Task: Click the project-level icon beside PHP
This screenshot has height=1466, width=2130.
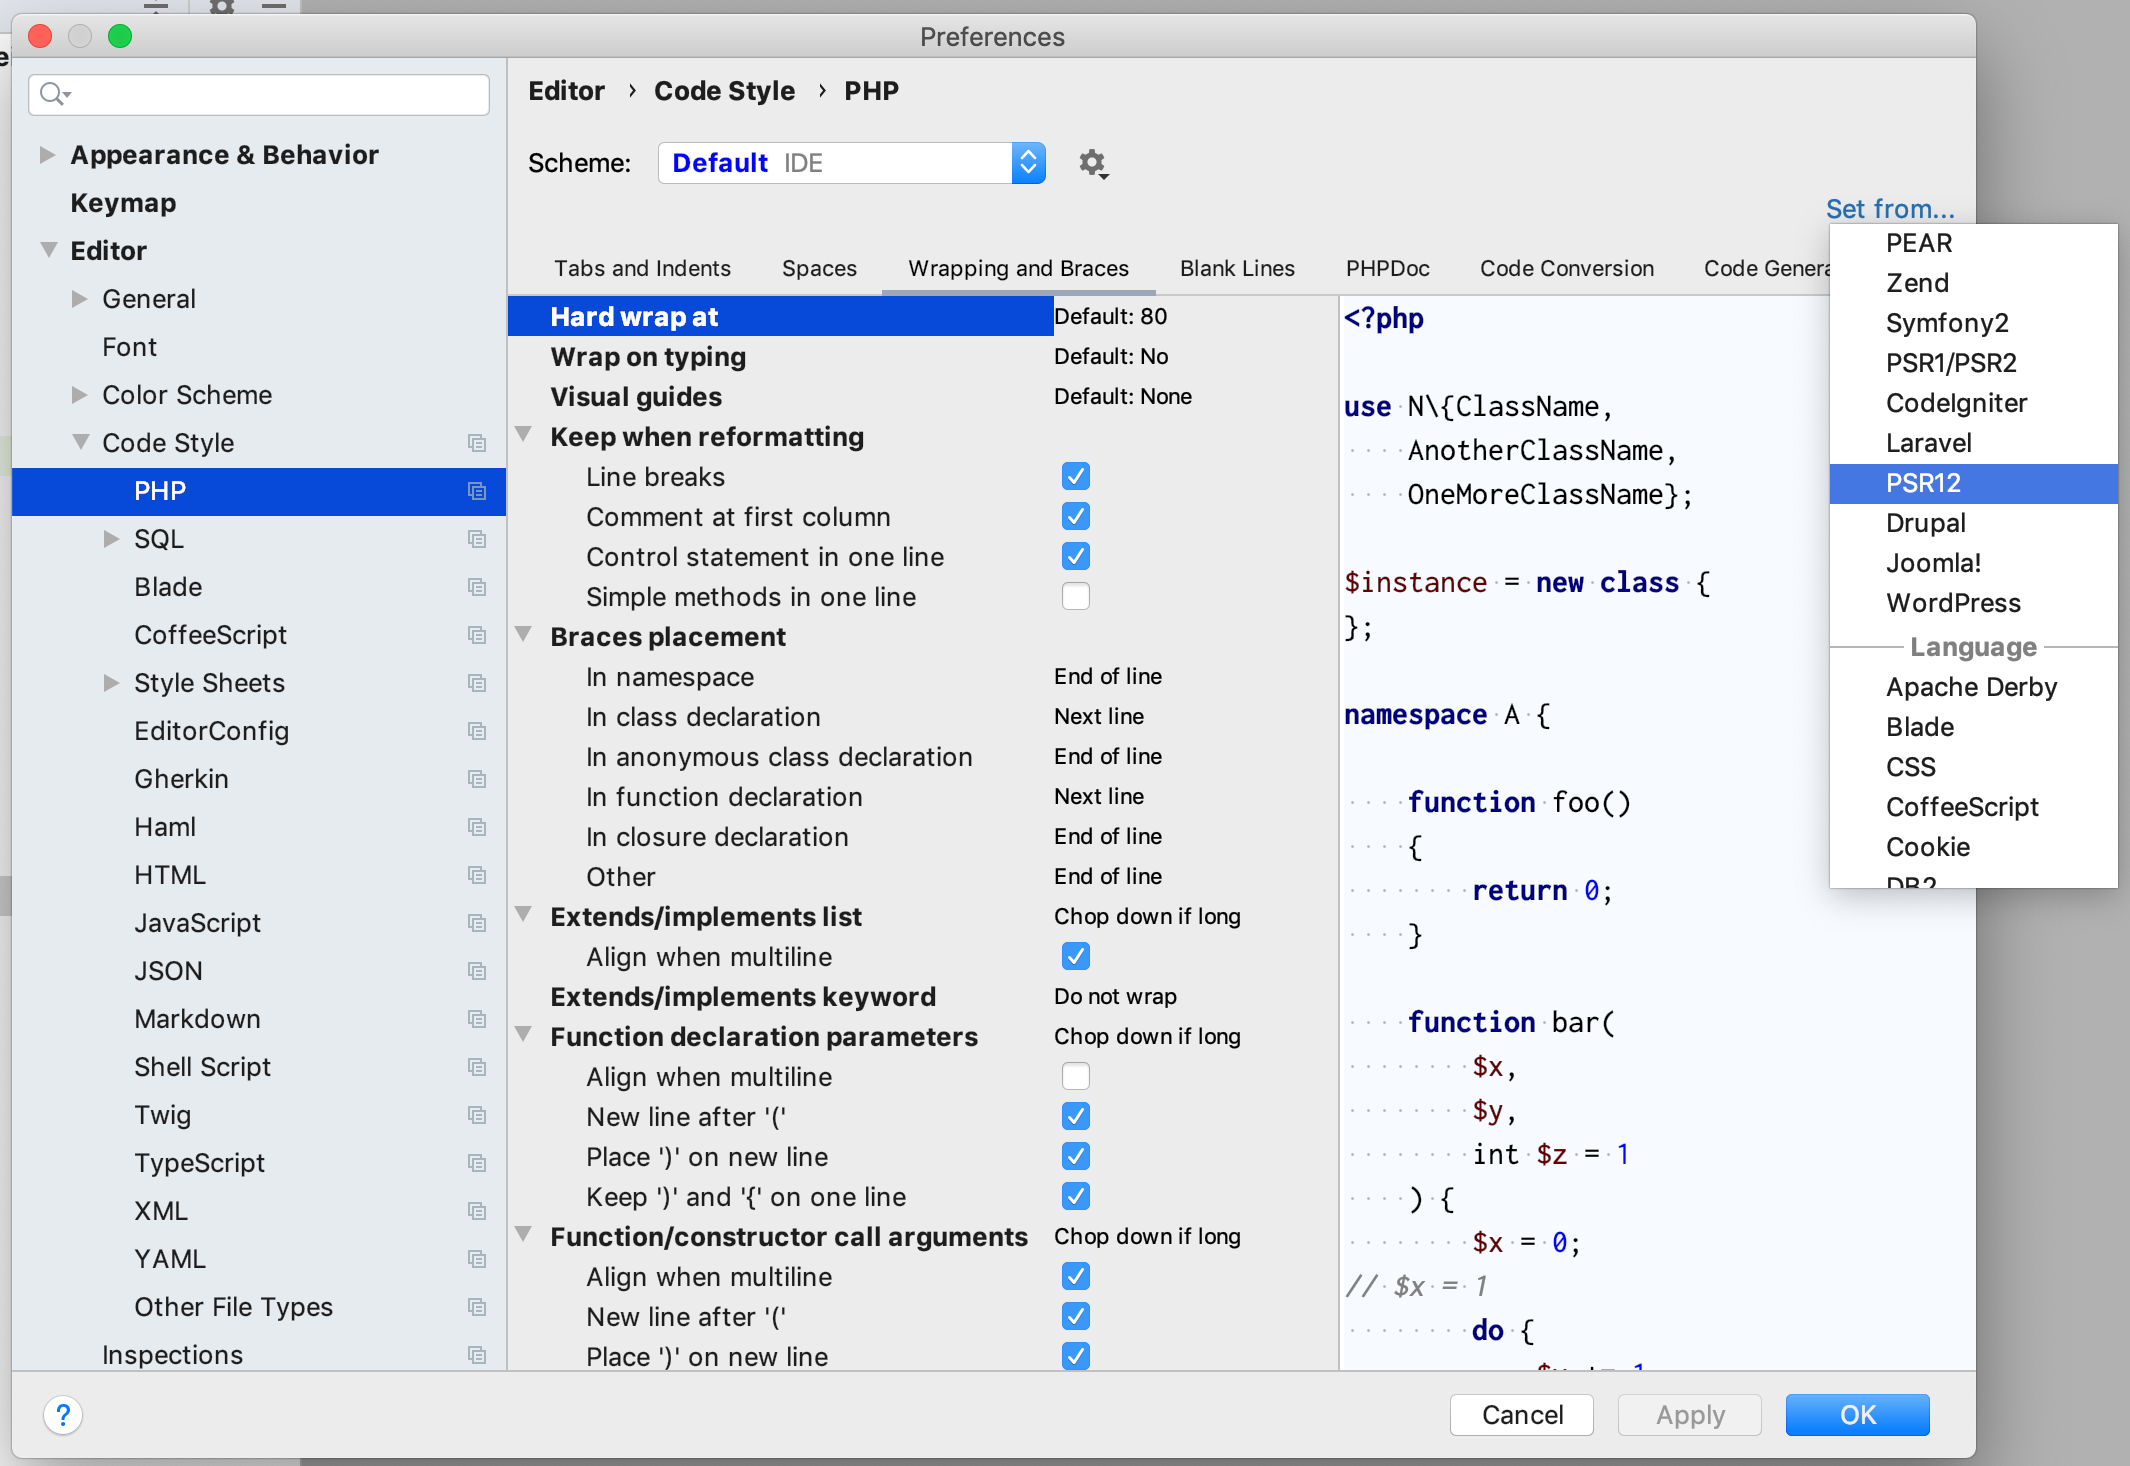Action: [477, 491]
